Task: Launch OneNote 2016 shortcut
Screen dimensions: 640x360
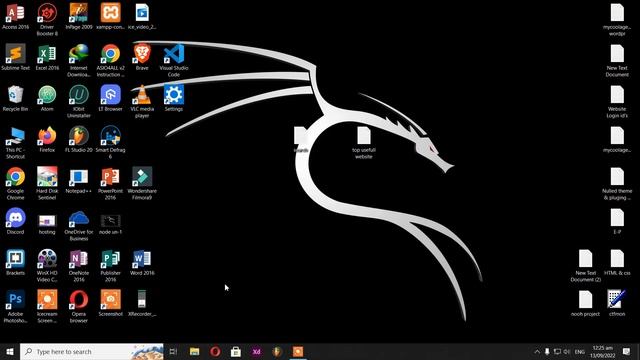Action: [79, 265]
